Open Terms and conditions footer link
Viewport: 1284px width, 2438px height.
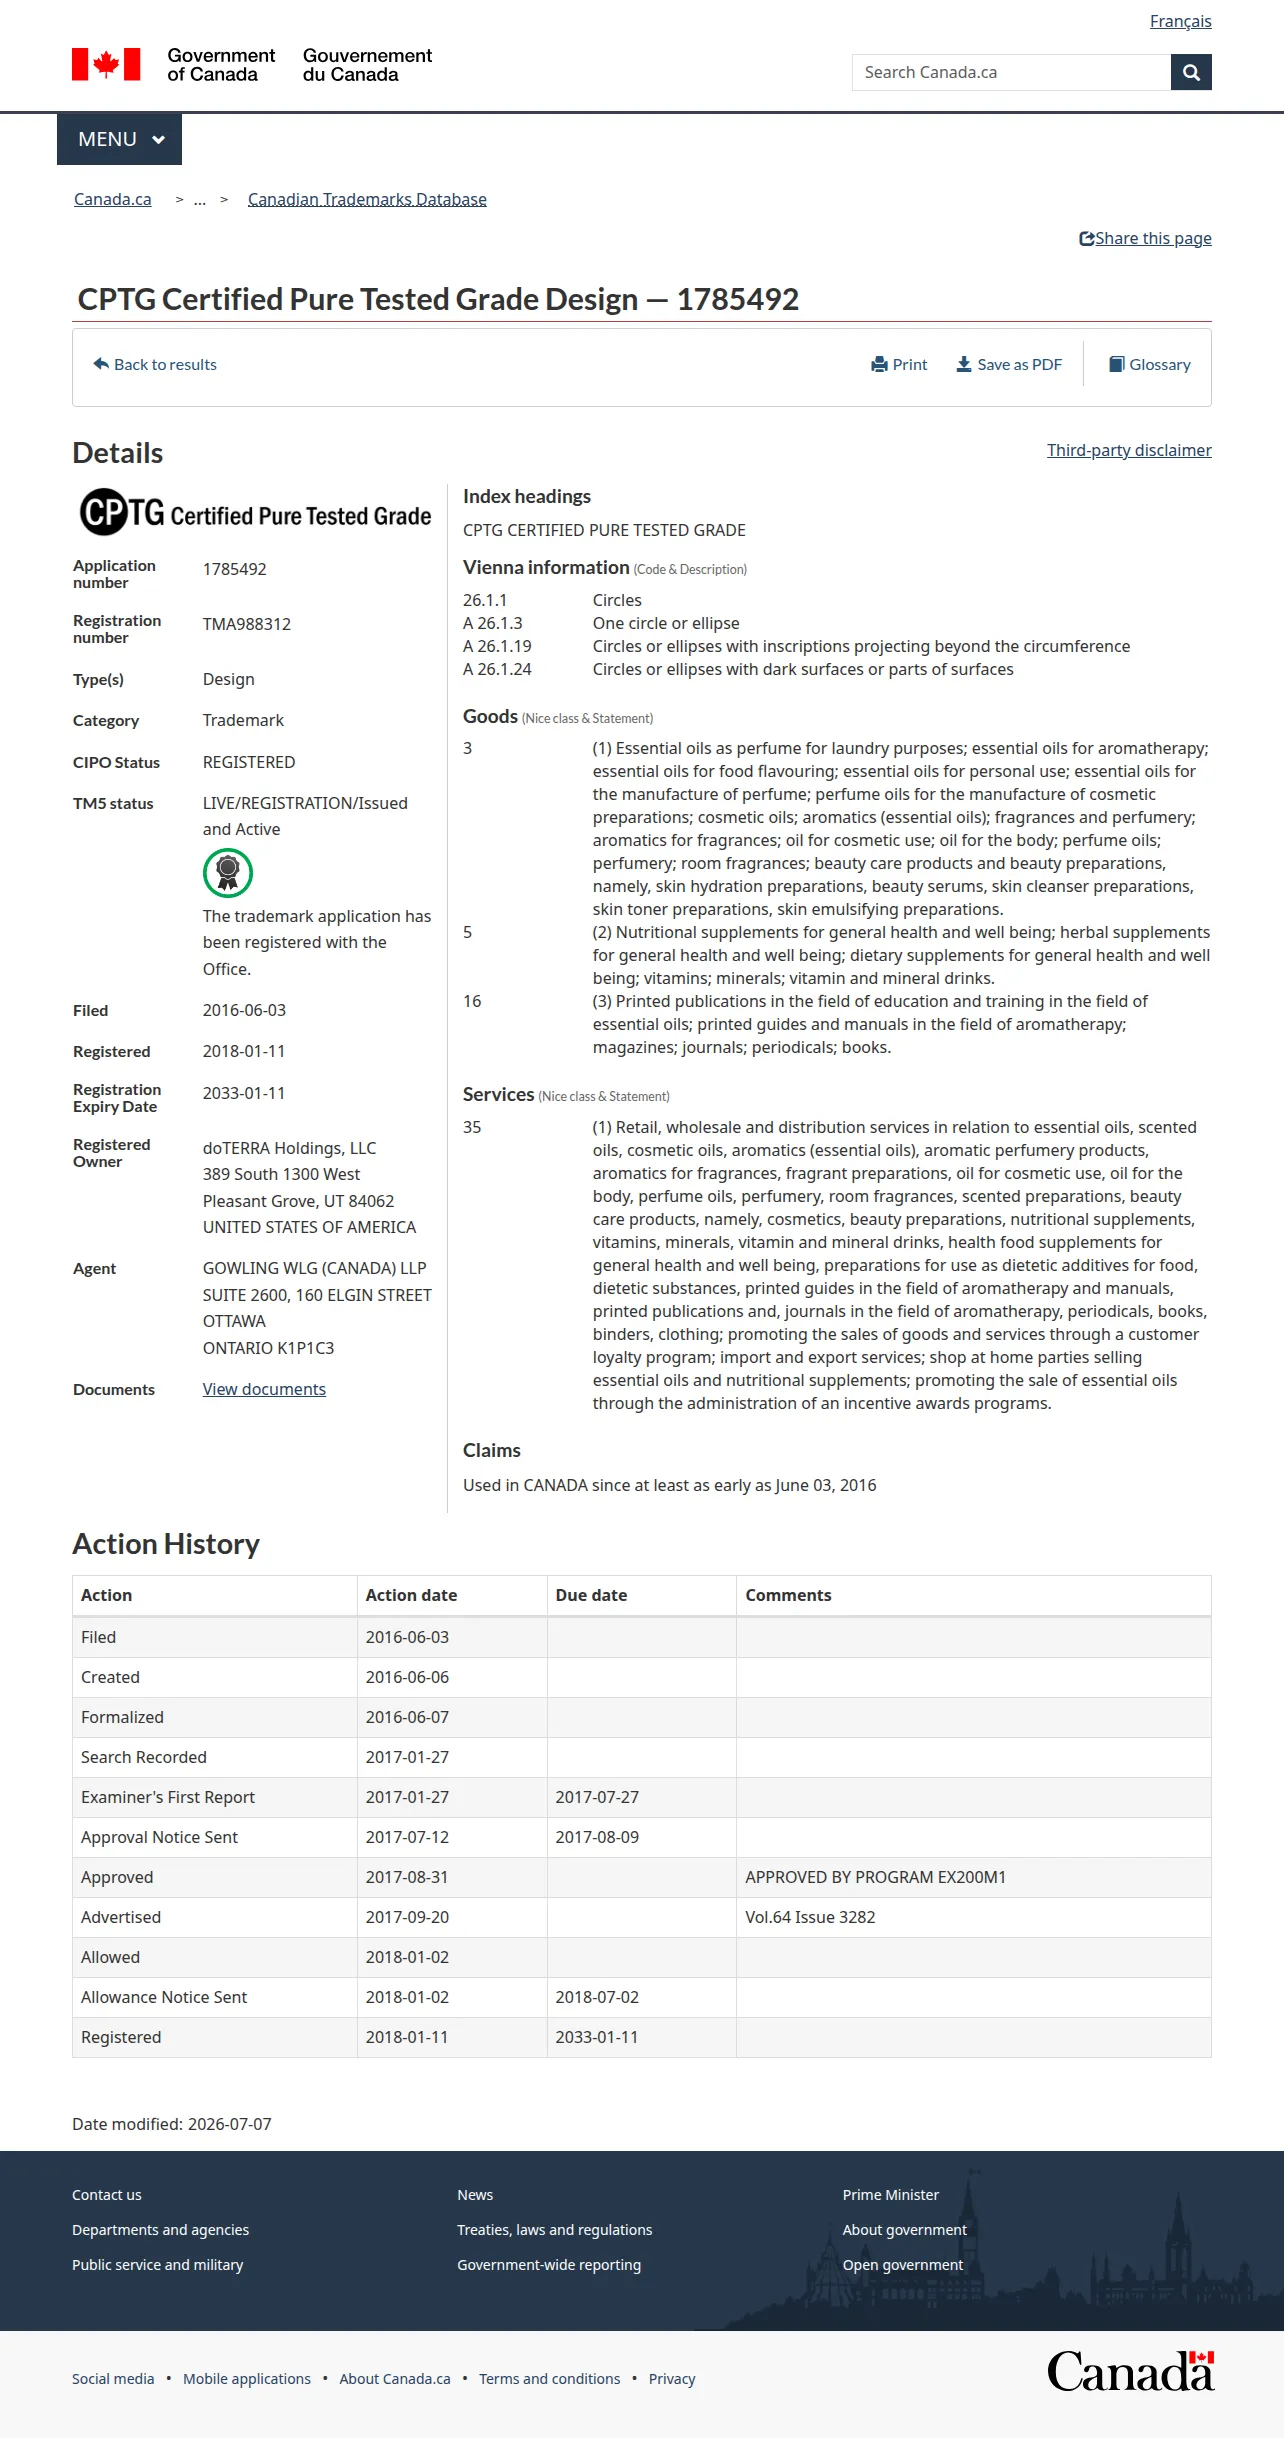550,2379
